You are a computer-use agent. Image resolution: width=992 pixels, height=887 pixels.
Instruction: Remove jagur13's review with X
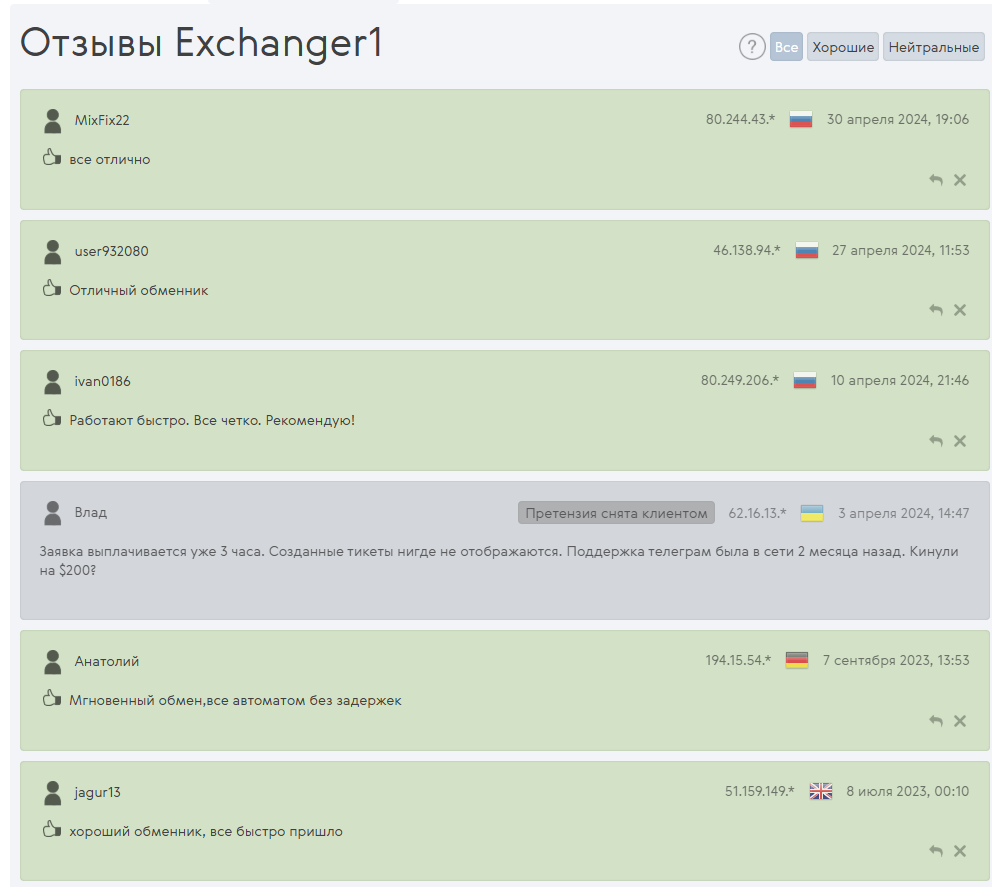(x=960, y=851)
